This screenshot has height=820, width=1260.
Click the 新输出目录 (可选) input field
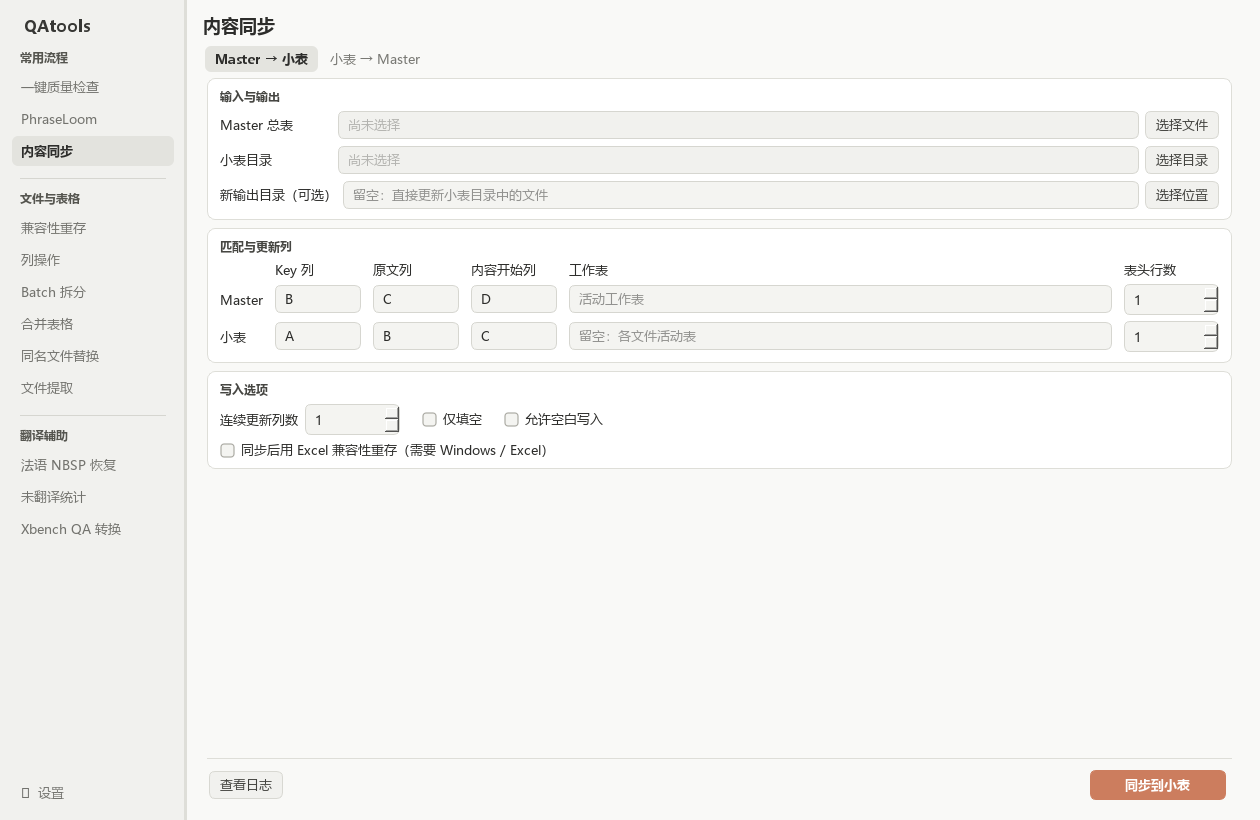coord(741,195)
